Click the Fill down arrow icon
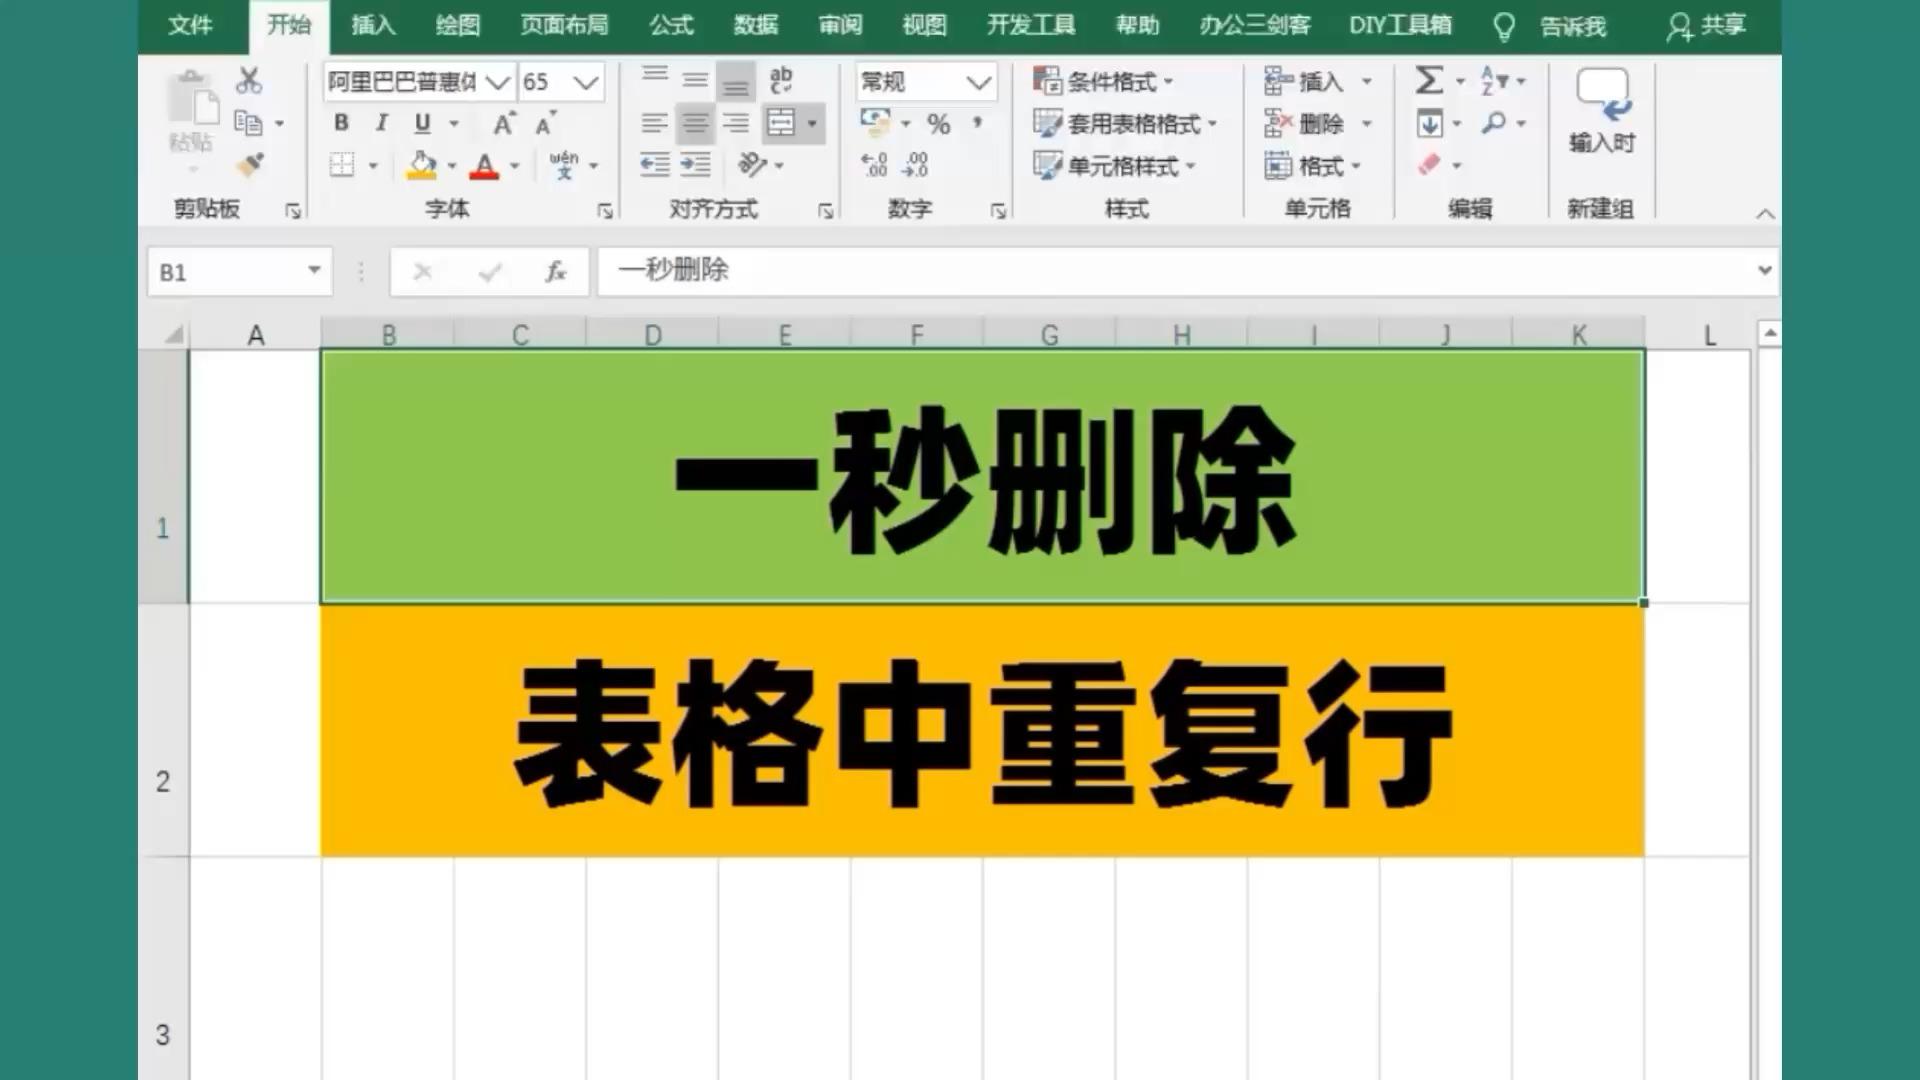Image resolution: width=1920 pixels, height=1080 pixels. pos(1430,124)
